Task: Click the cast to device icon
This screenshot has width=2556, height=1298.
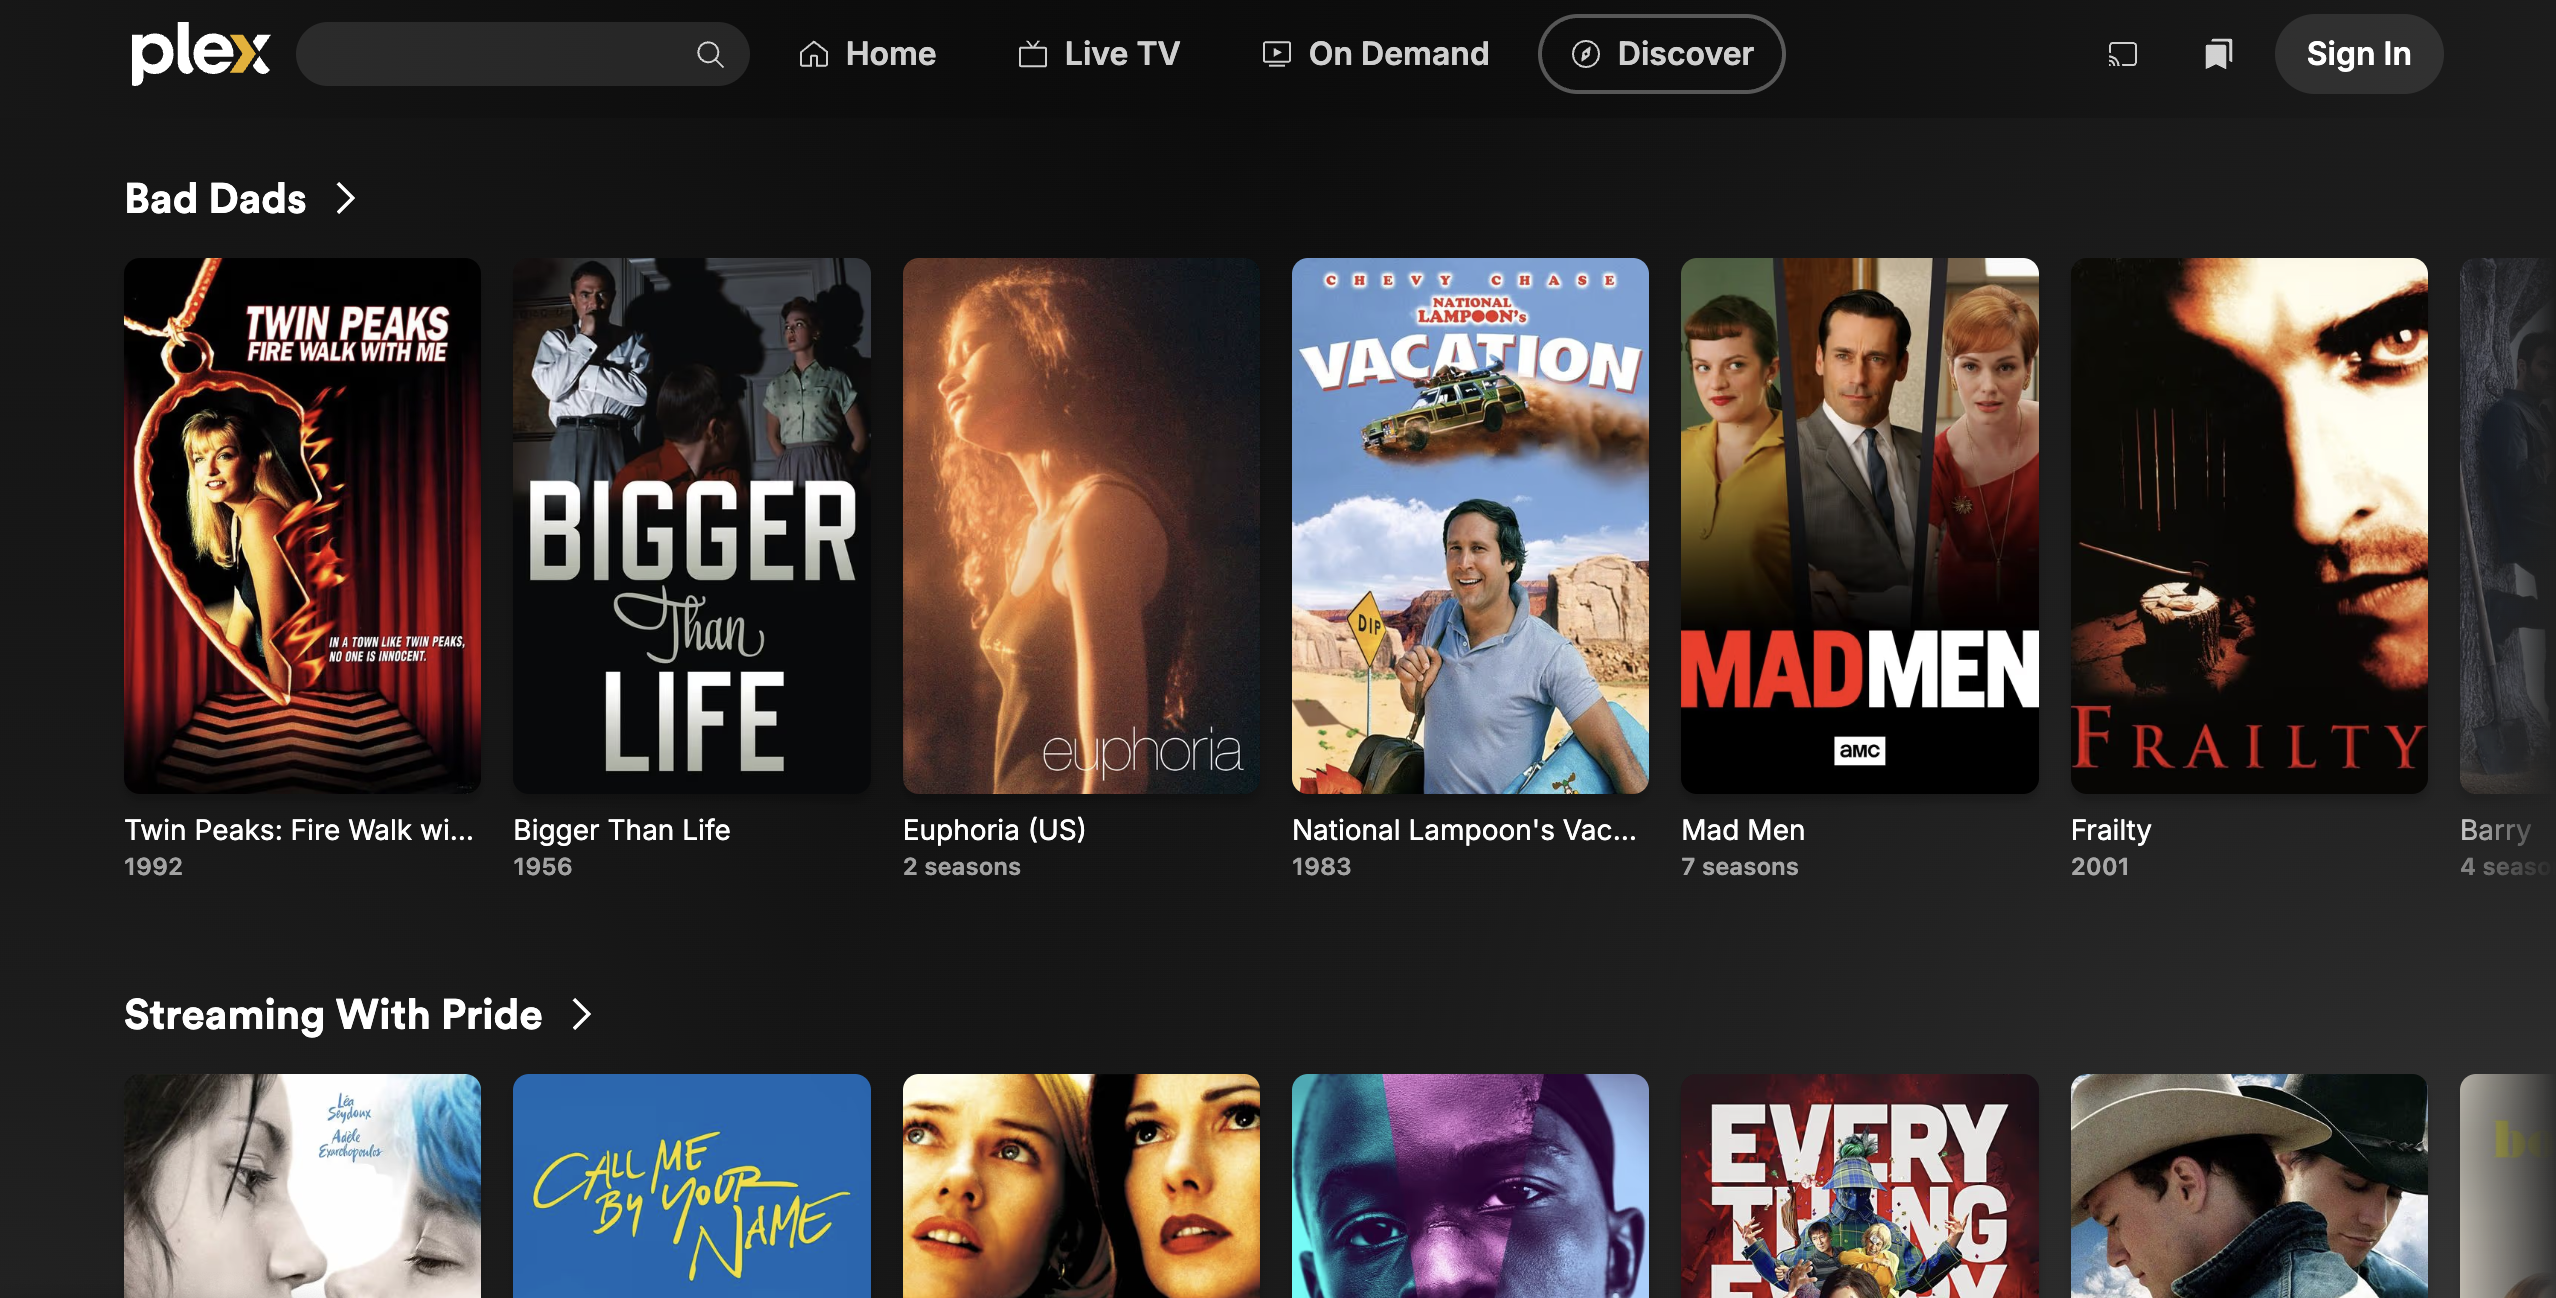Action: tap(2122, 54)
